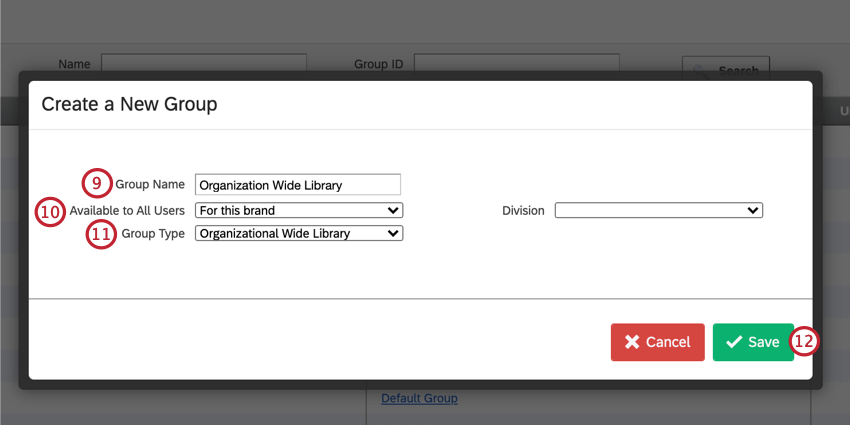Click the Available to All Users label
This screenshot has height=425, width=850.
127,211
